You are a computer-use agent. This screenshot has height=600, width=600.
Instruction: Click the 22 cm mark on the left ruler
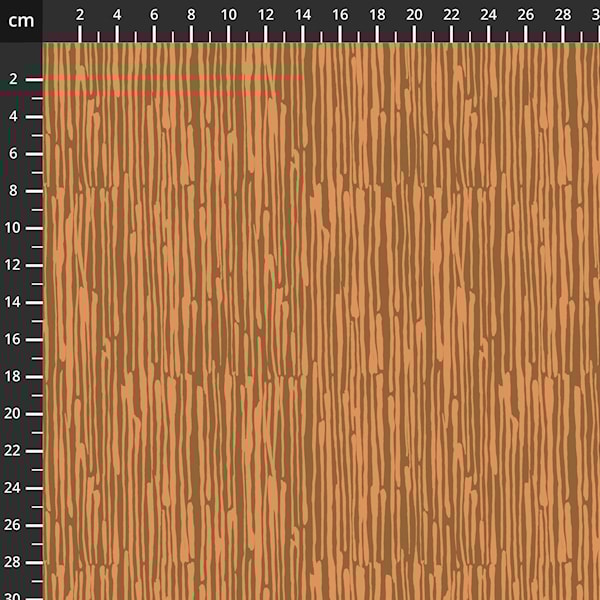pyautogui.click(x=14, y=451)
